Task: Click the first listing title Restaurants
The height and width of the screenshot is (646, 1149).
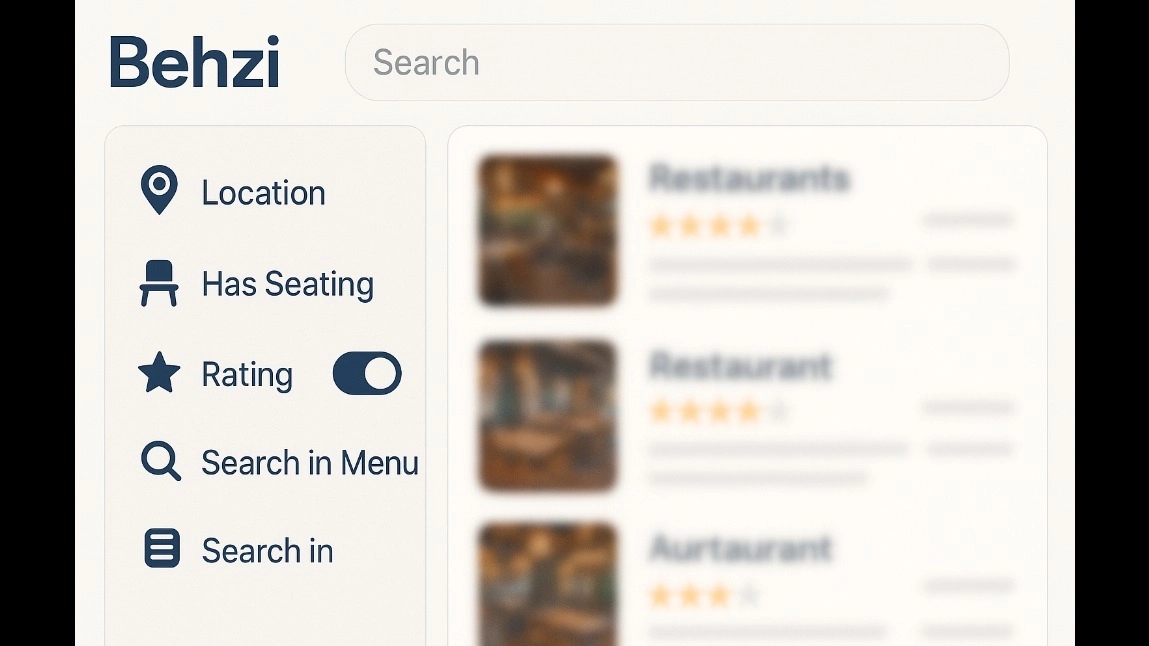Action: click(749, 178)
